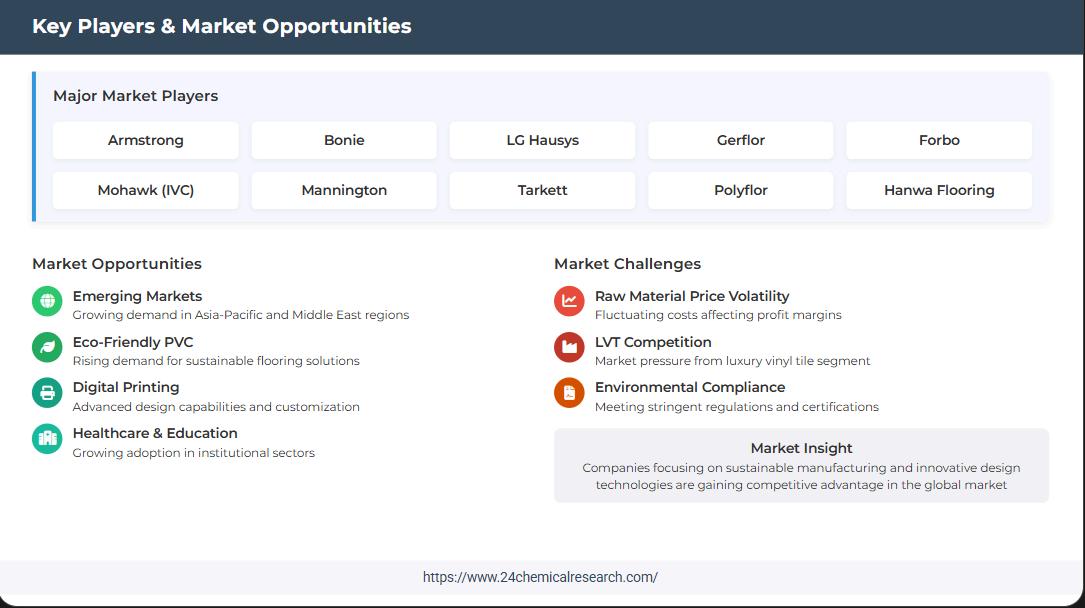Click the Forbo player card
Viewport: 1085px width, 608px height.
[x=939, y=141]
